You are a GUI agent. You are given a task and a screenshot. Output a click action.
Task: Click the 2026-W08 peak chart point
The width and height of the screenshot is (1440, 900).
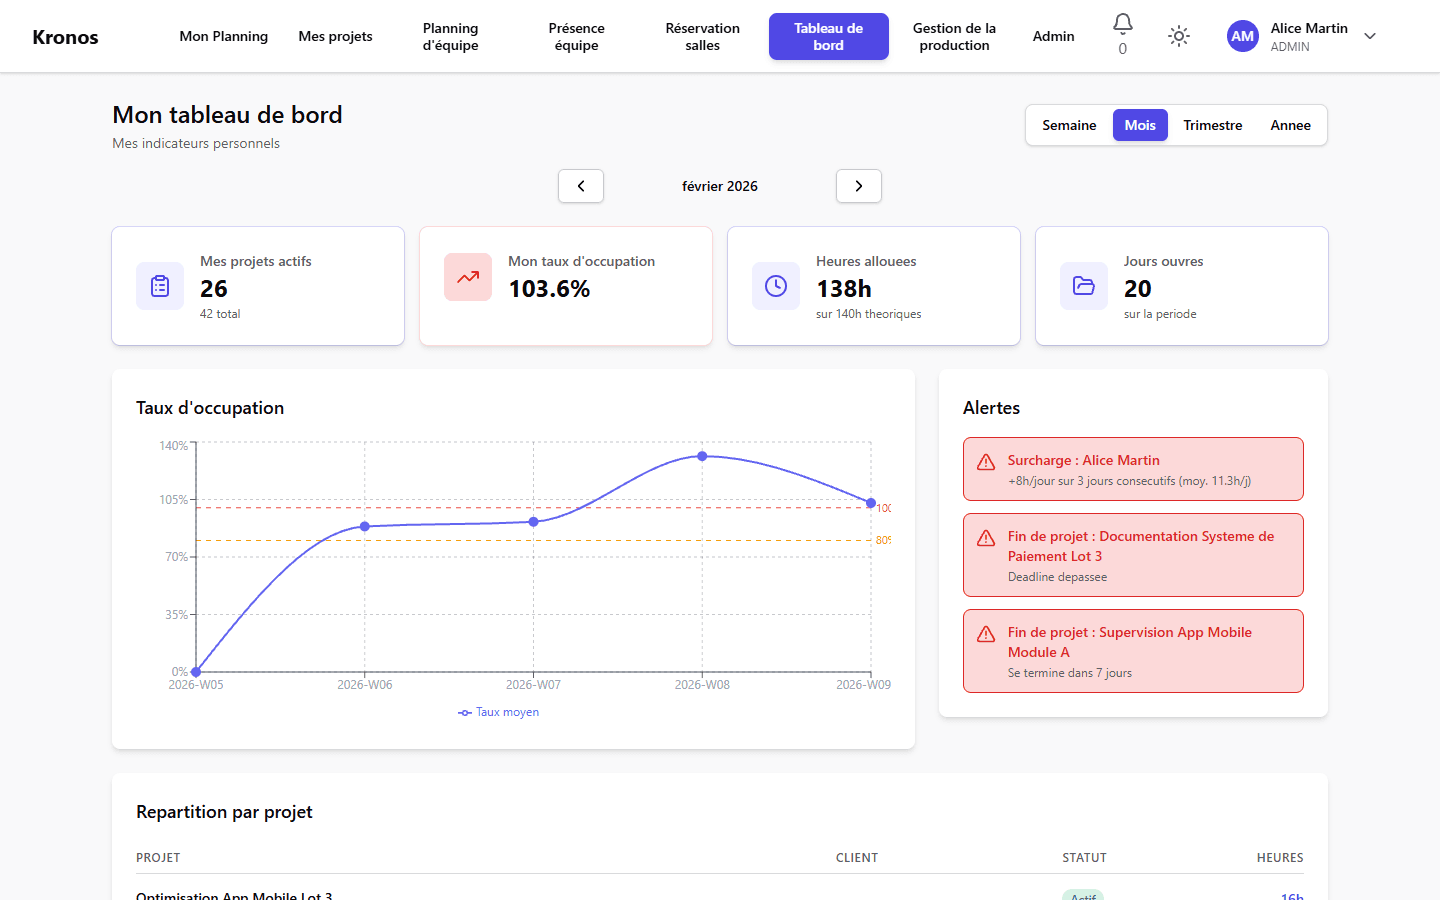[x=702, y=456]
